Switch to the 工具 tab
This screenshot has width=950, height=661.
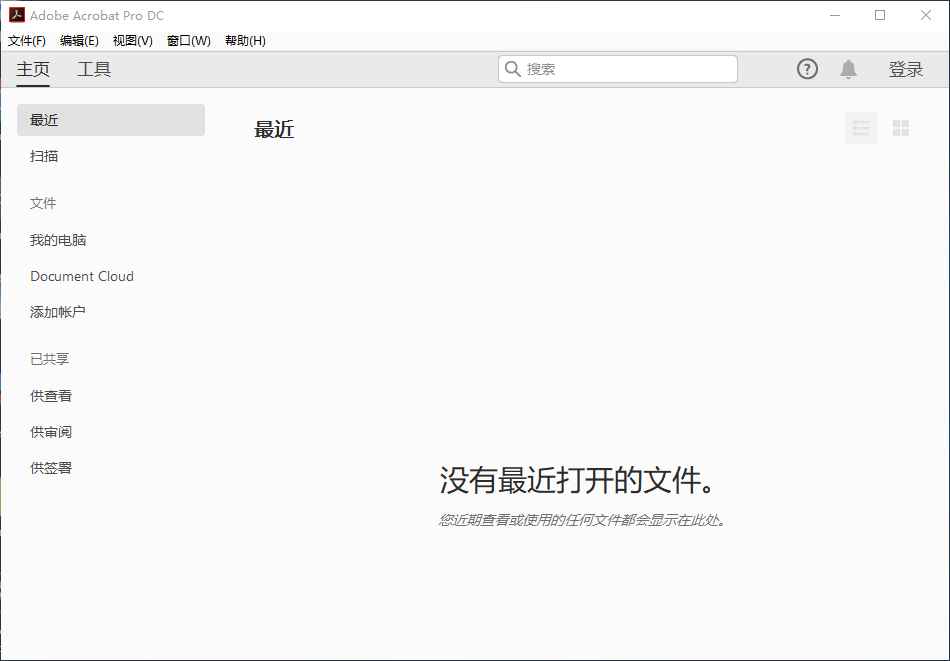click(x=94, y=69)
